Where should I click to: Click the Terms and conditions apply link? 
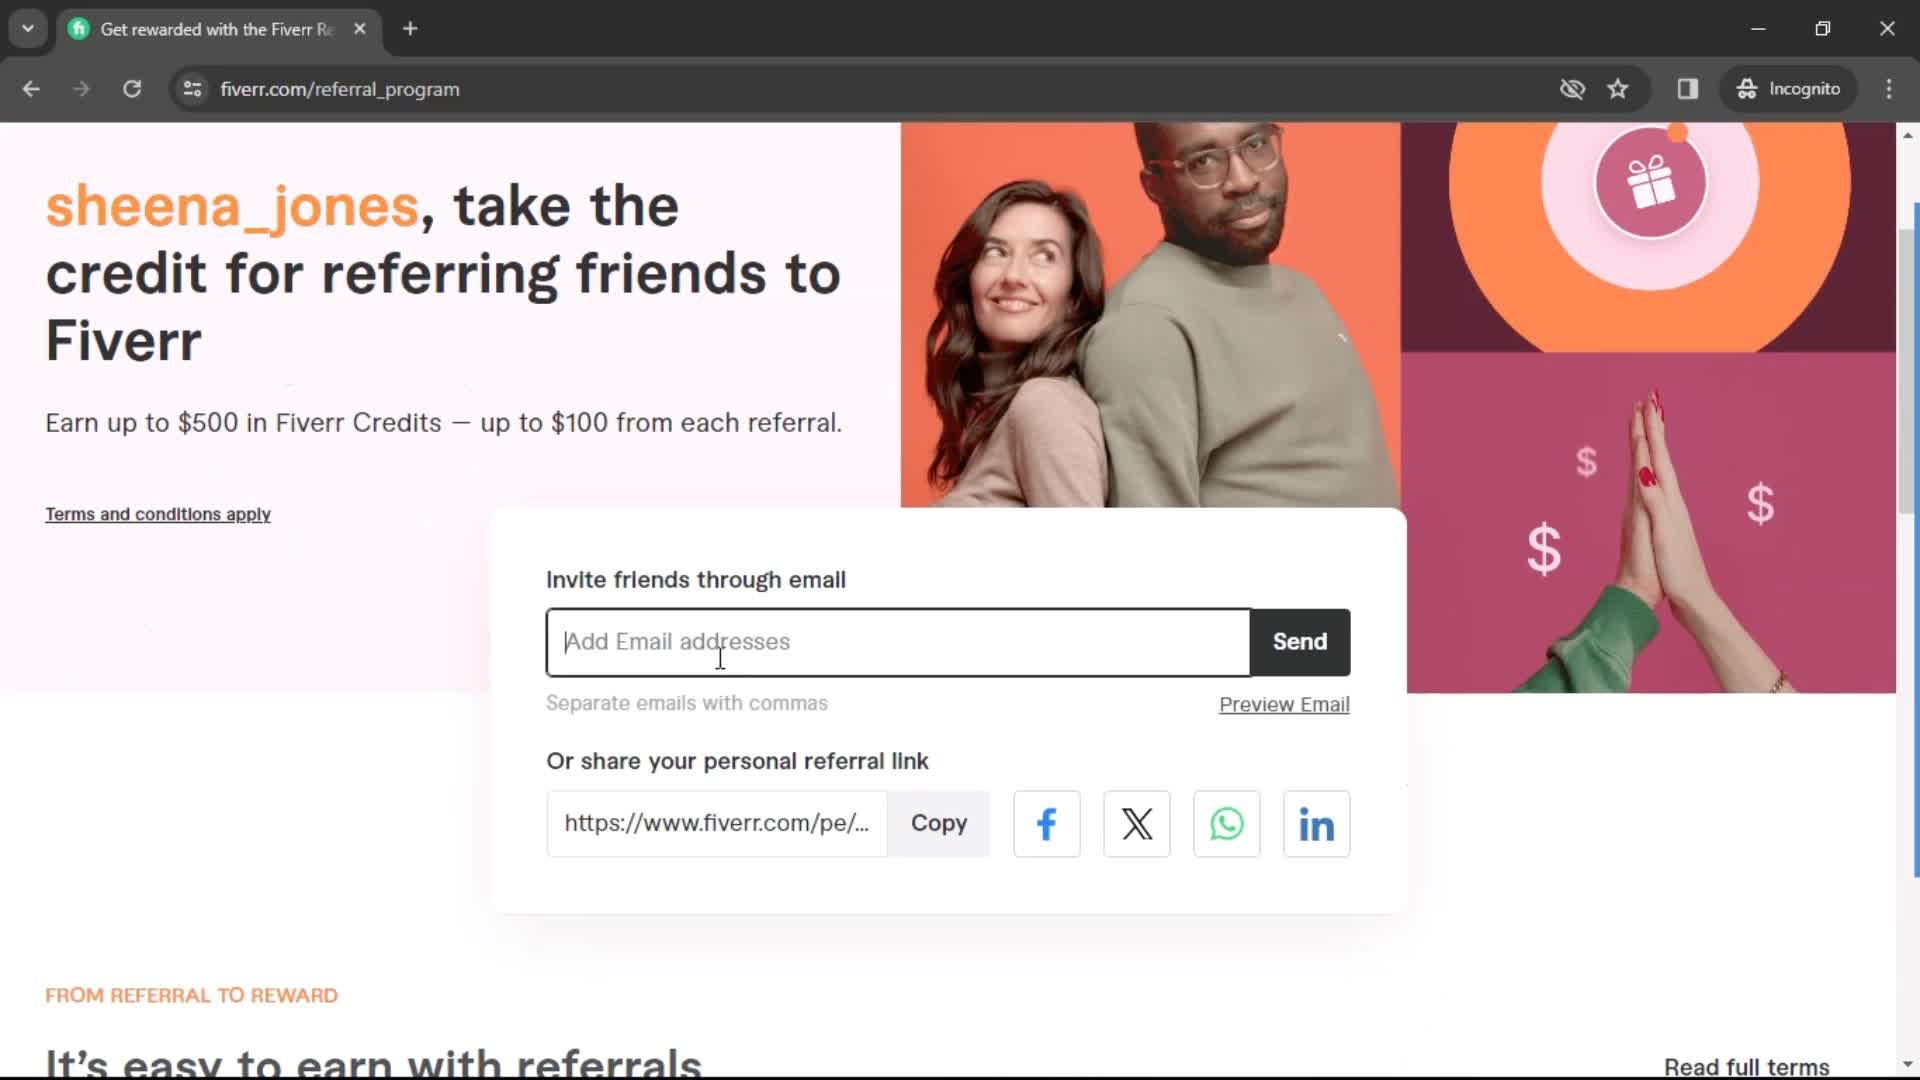[x=157, y=514]
